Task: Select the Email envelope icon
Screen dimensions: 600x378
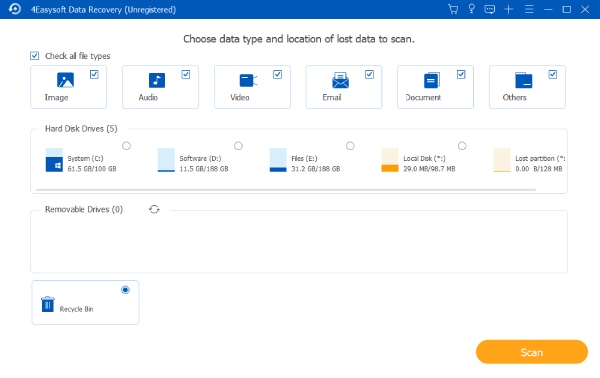Action: (x=340, y=80)
